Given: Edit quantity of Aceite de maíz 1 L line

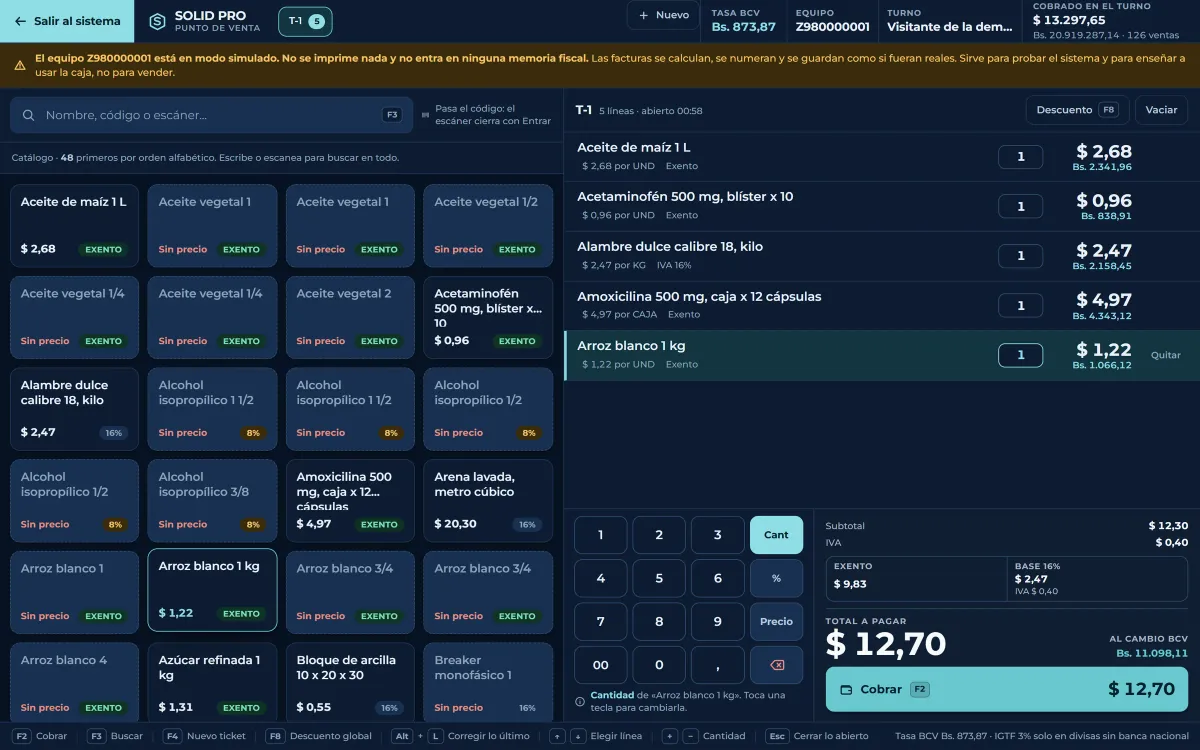Looking at the screenshot, I should click(1021, 157).
